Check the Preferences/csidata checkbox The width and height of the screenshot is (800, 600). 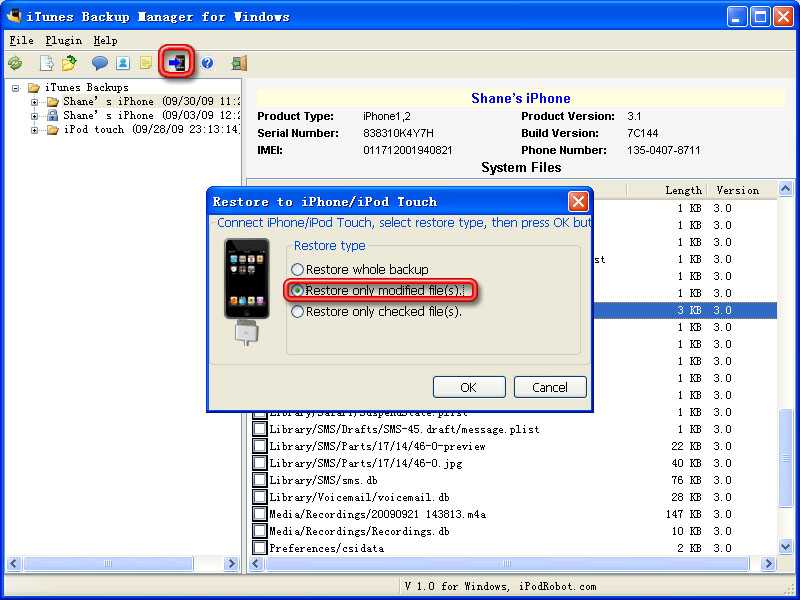click(x=260, y=548)
